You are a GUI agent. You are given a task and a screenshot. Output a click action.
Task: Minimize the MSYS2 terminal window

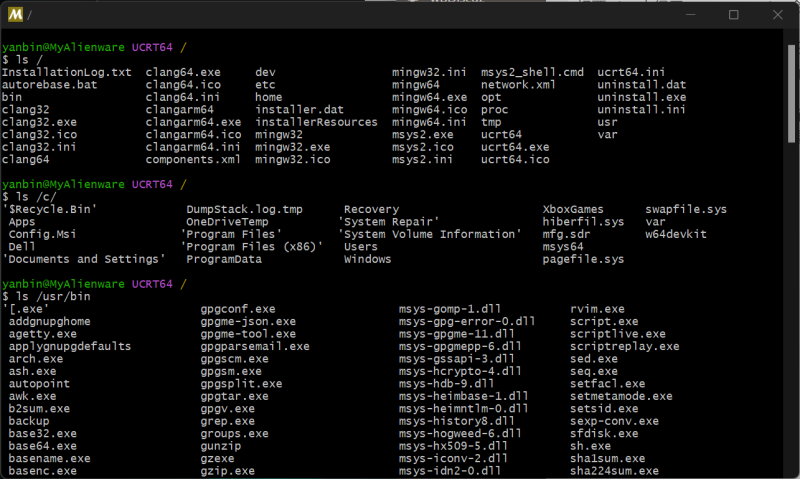(x=686, y=15)
